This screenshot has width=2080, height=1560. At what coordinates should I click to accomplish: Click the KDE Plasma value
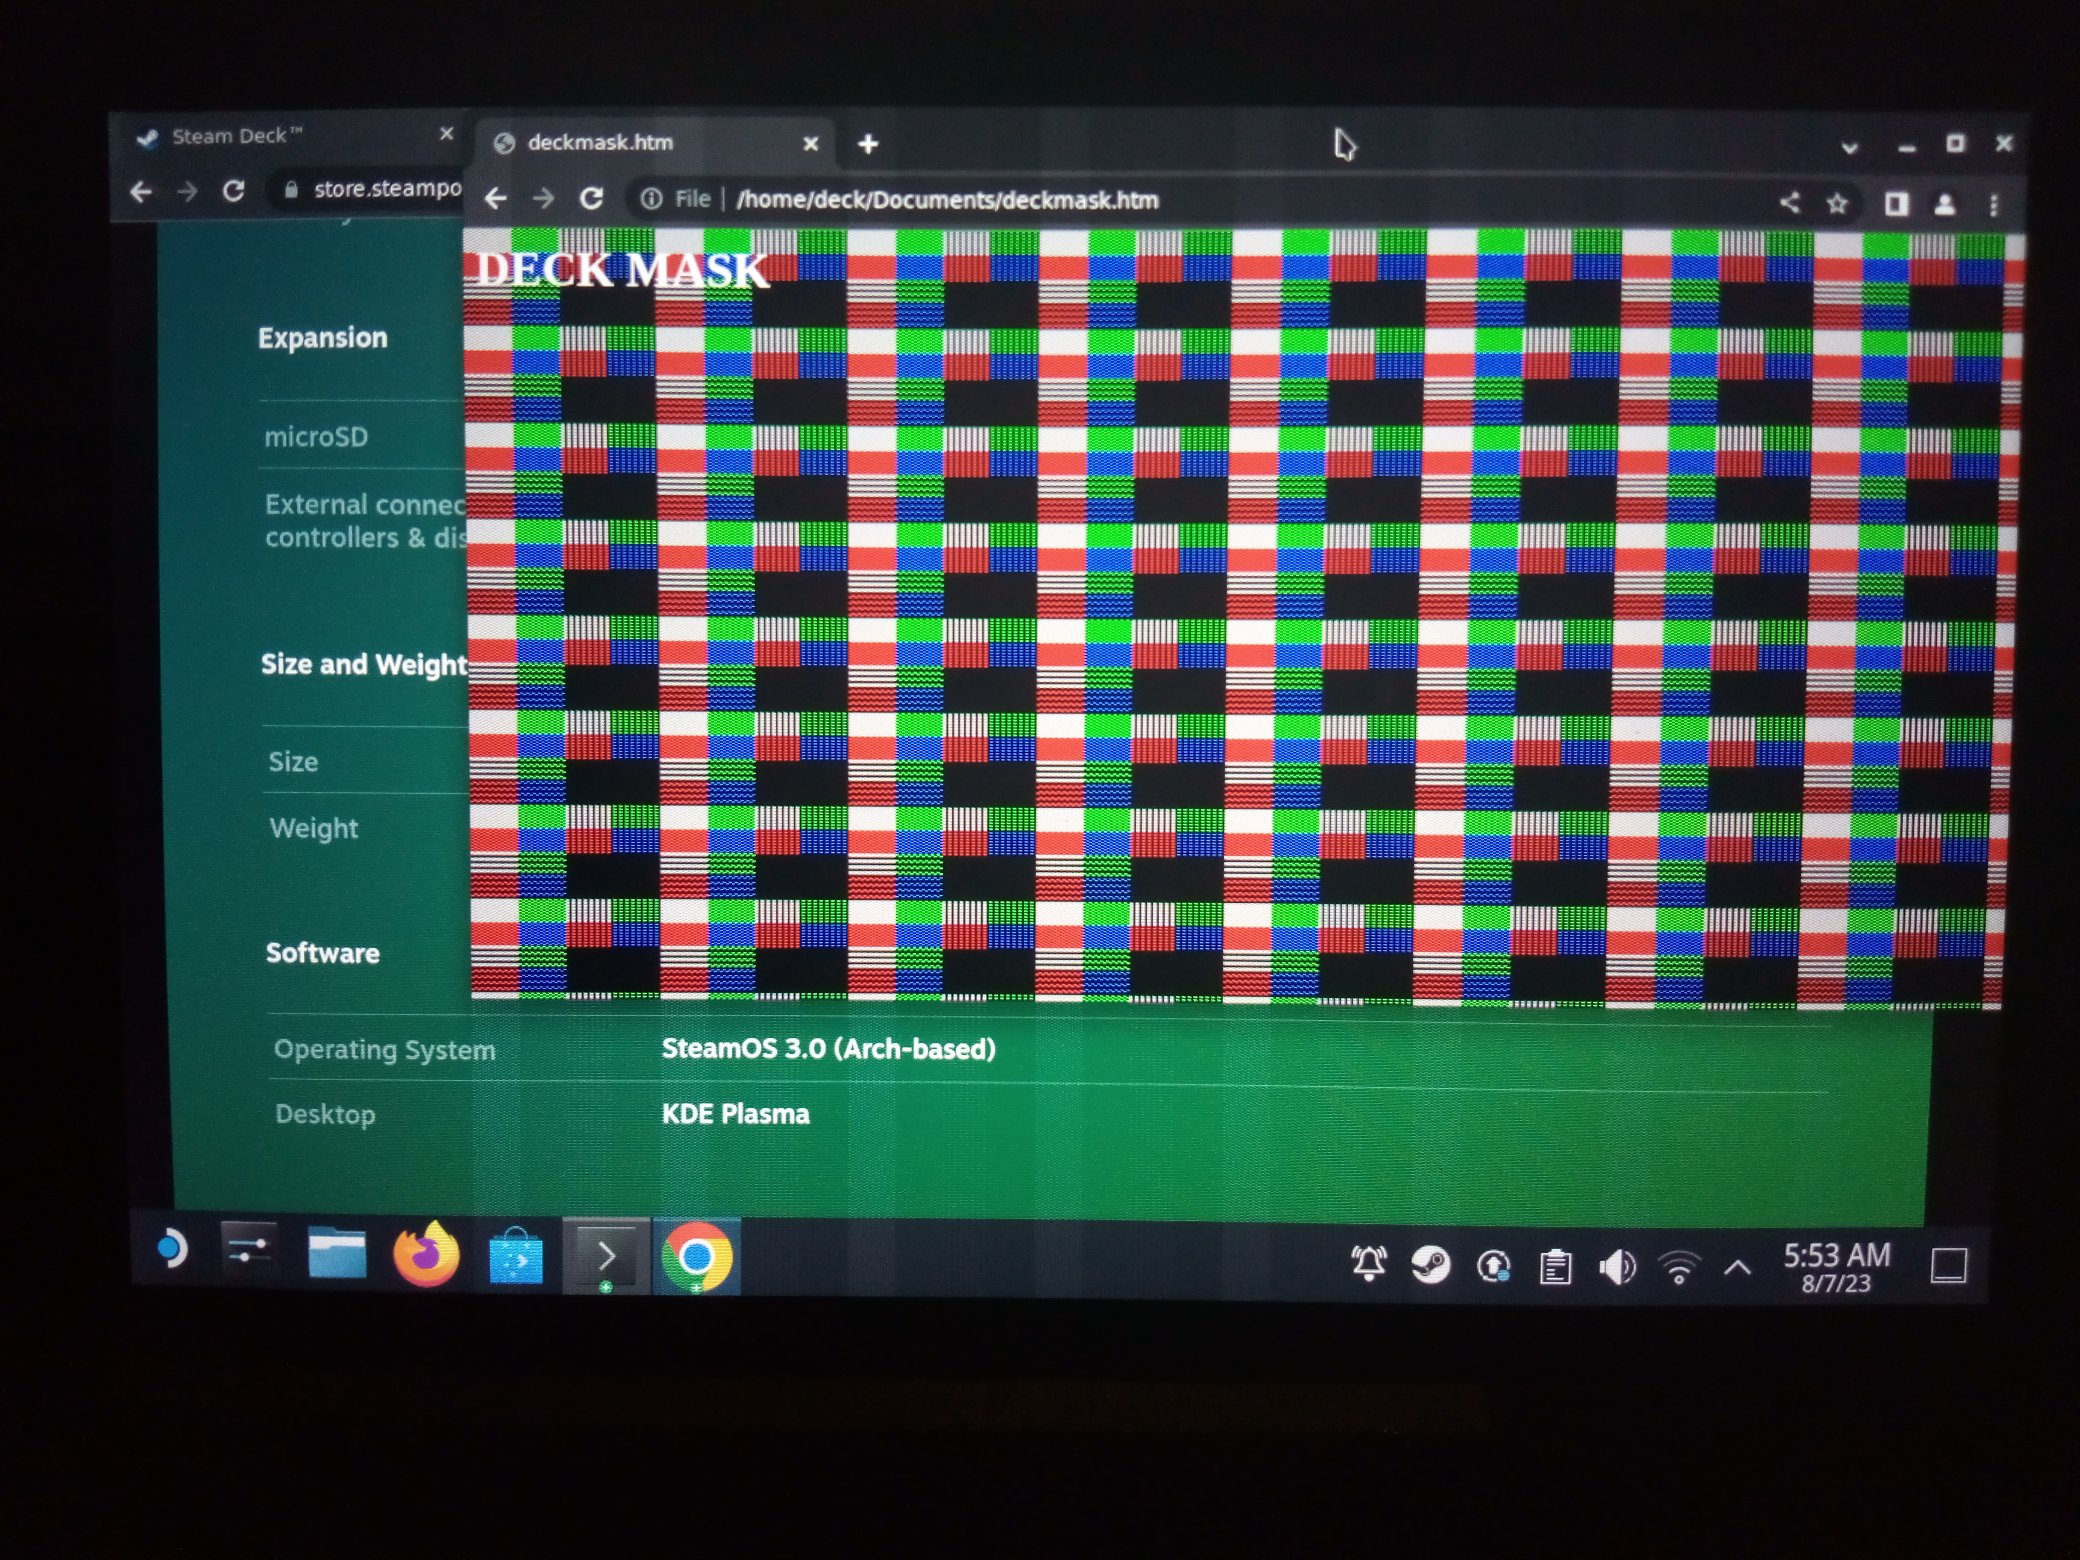[x=736, y=1114]
